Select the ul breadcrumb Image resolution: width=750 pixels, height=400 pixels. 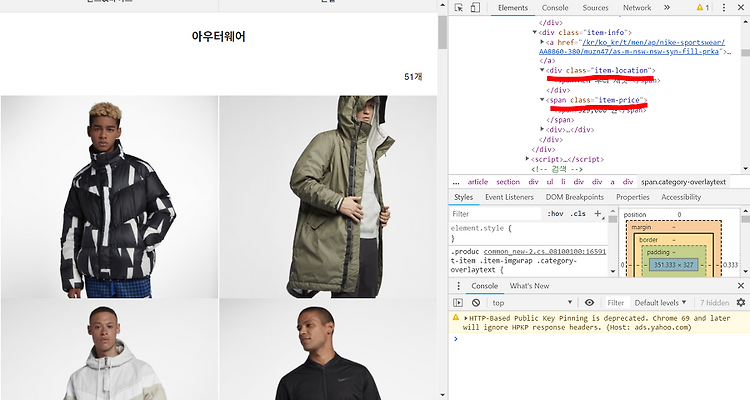pos(550,182)
